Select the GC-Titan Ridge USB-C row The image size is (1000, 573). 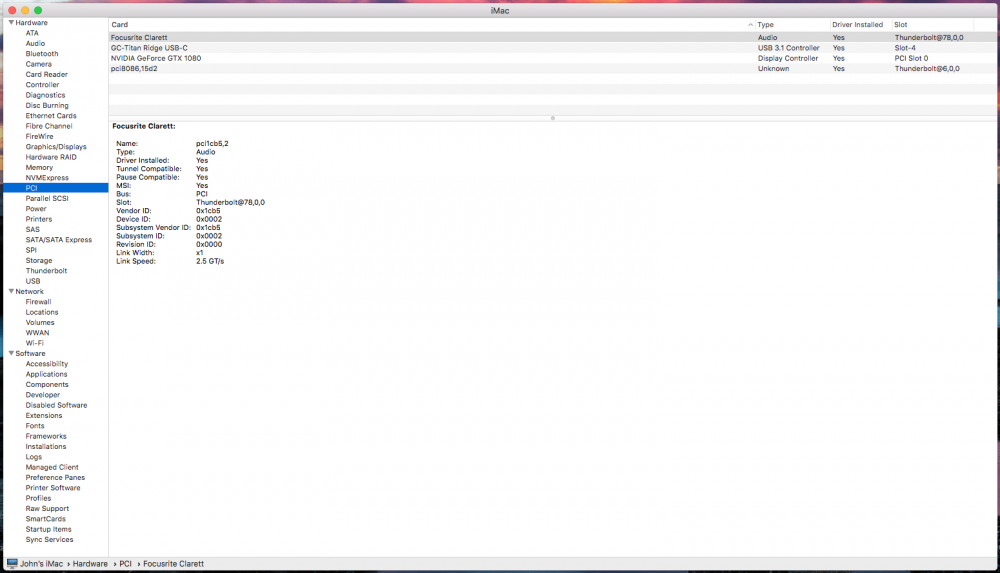[552, 48]
